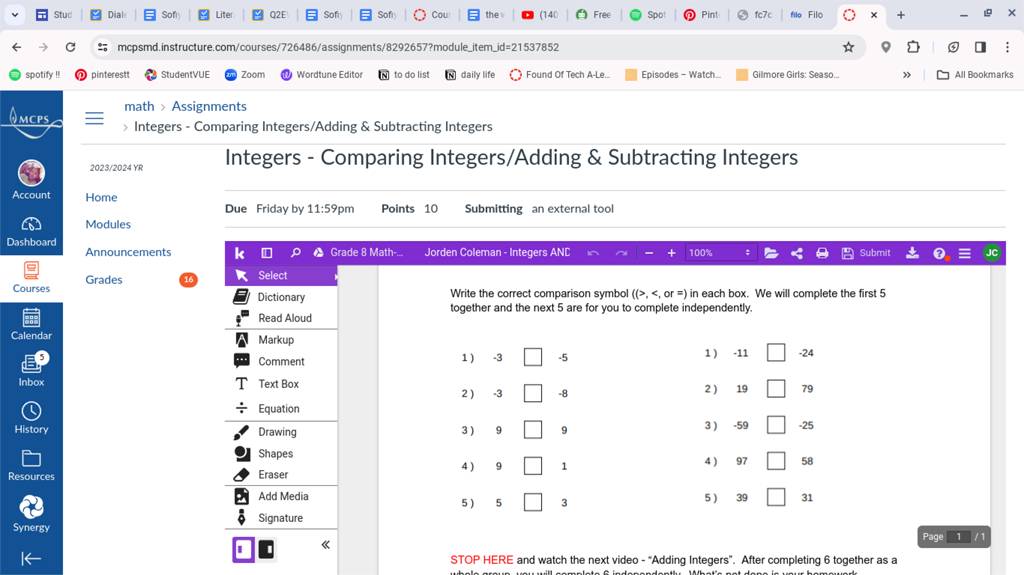1024x575 pixels.
Task: Expand the Select tool submenu arrow
Action: (336, 276)
